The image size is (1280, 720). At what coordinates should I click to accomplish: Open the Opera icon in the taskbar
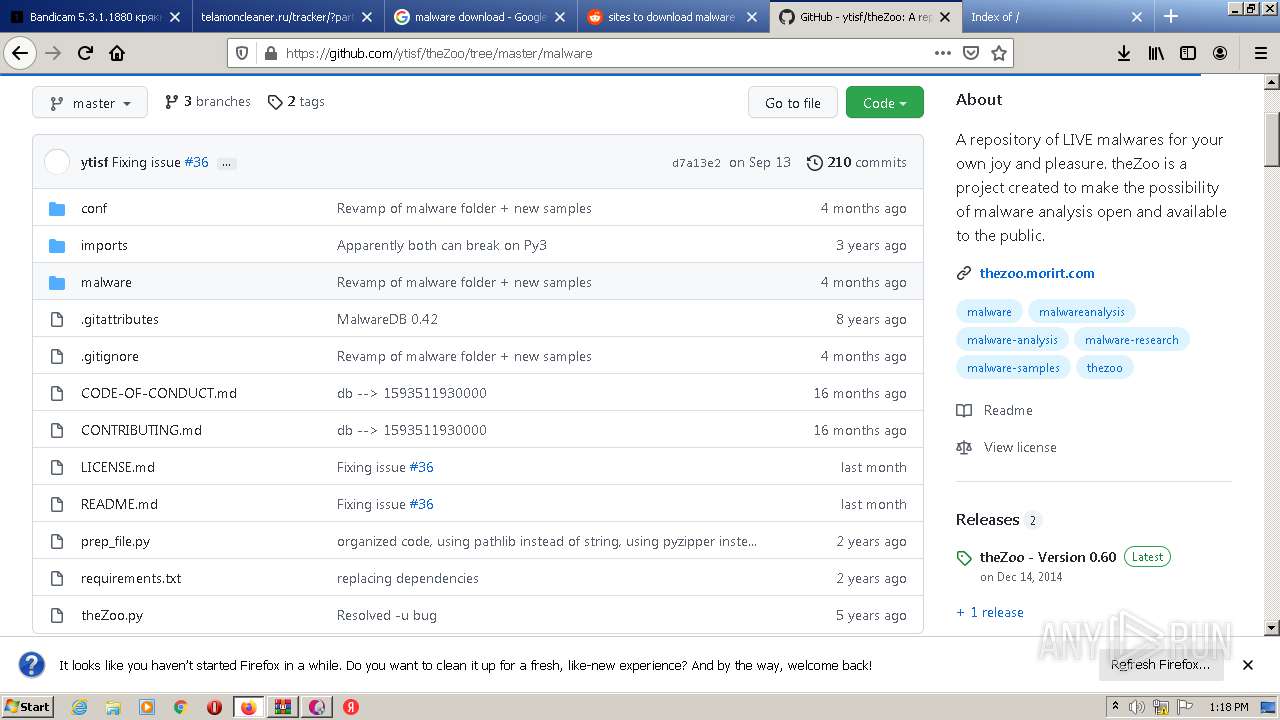pos(214,707)
